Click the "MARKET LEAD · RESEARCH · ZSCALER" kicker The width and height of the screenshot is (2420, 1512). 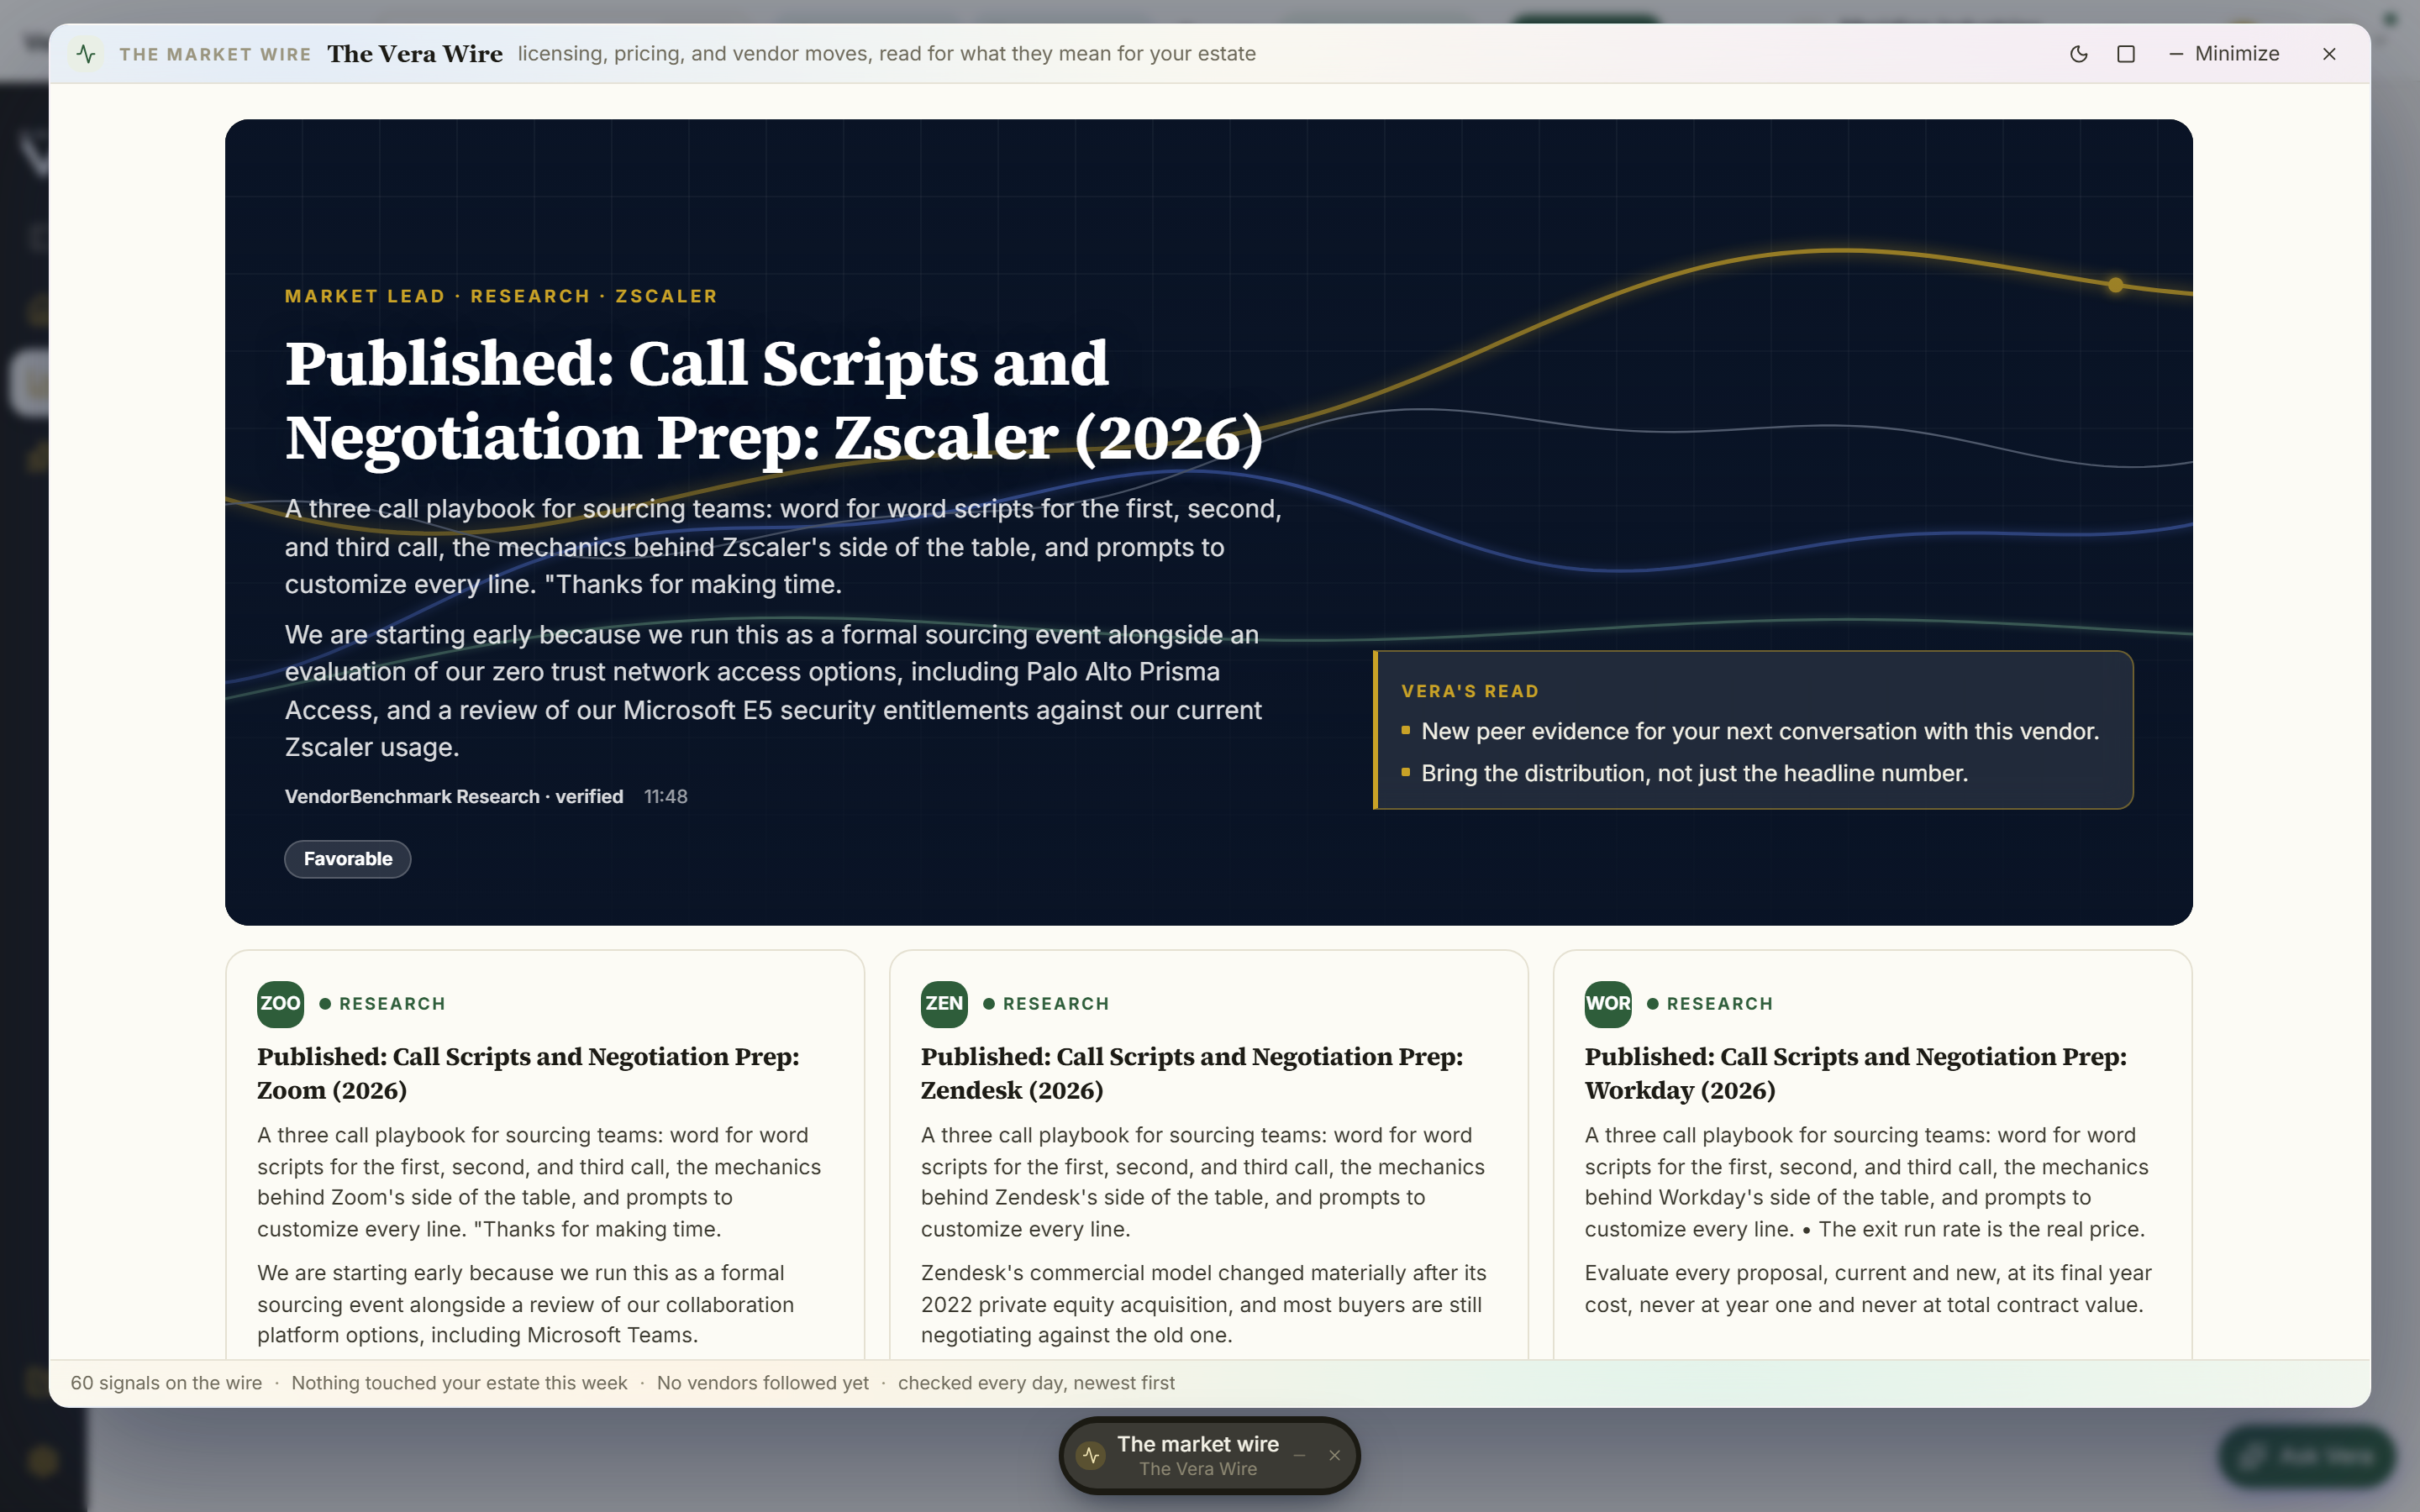coord(501,296)
